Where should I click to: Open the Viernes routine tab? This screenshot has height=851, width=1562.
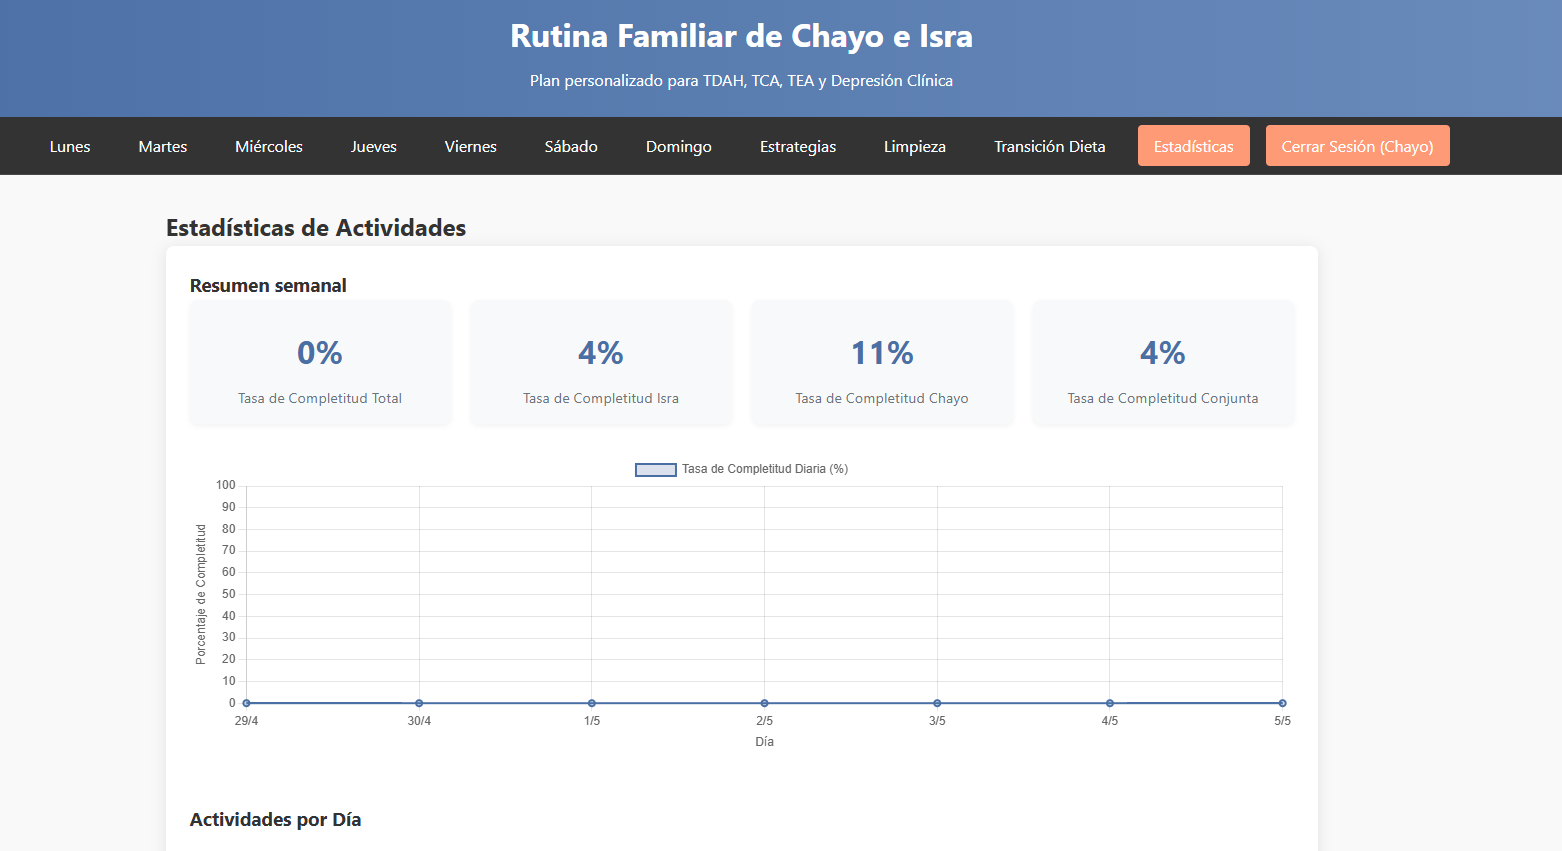(x=471, y=146)
